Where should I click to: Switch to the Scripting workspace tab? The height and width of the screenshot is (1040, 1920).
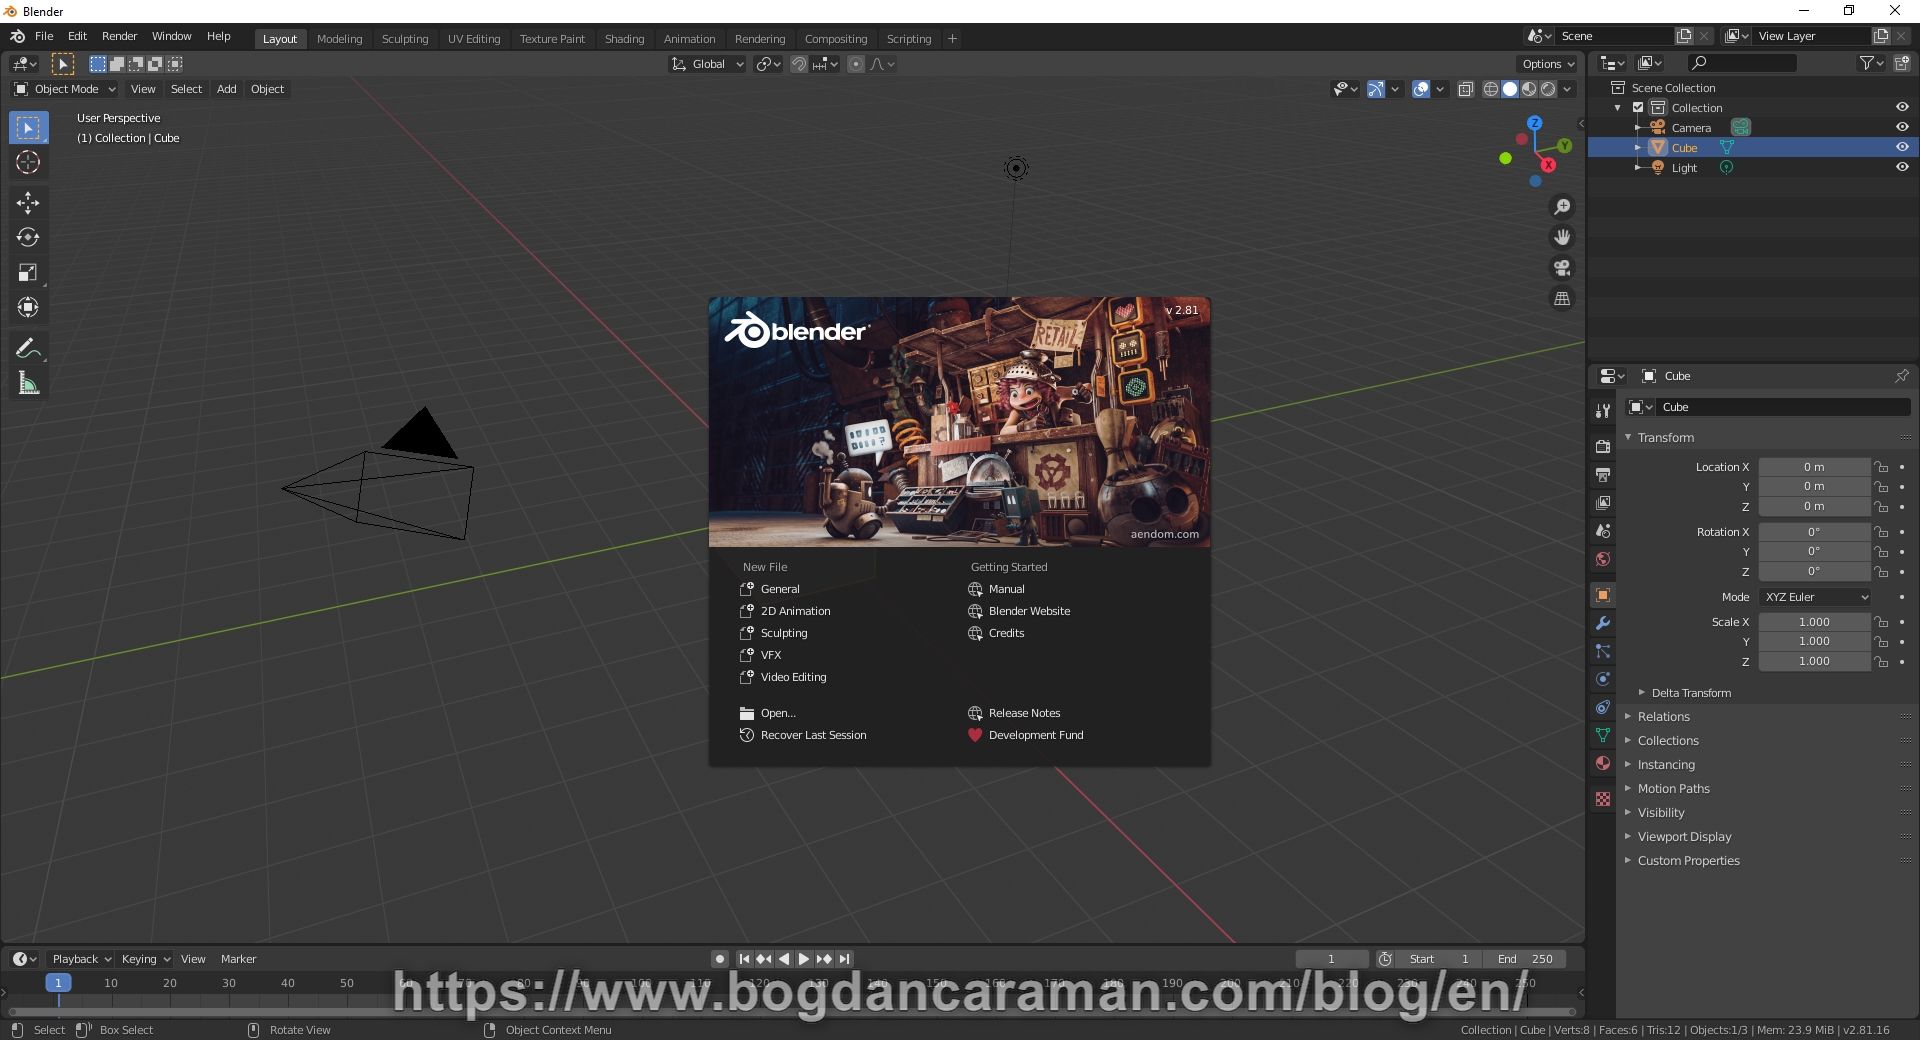[x=908, y=39]
